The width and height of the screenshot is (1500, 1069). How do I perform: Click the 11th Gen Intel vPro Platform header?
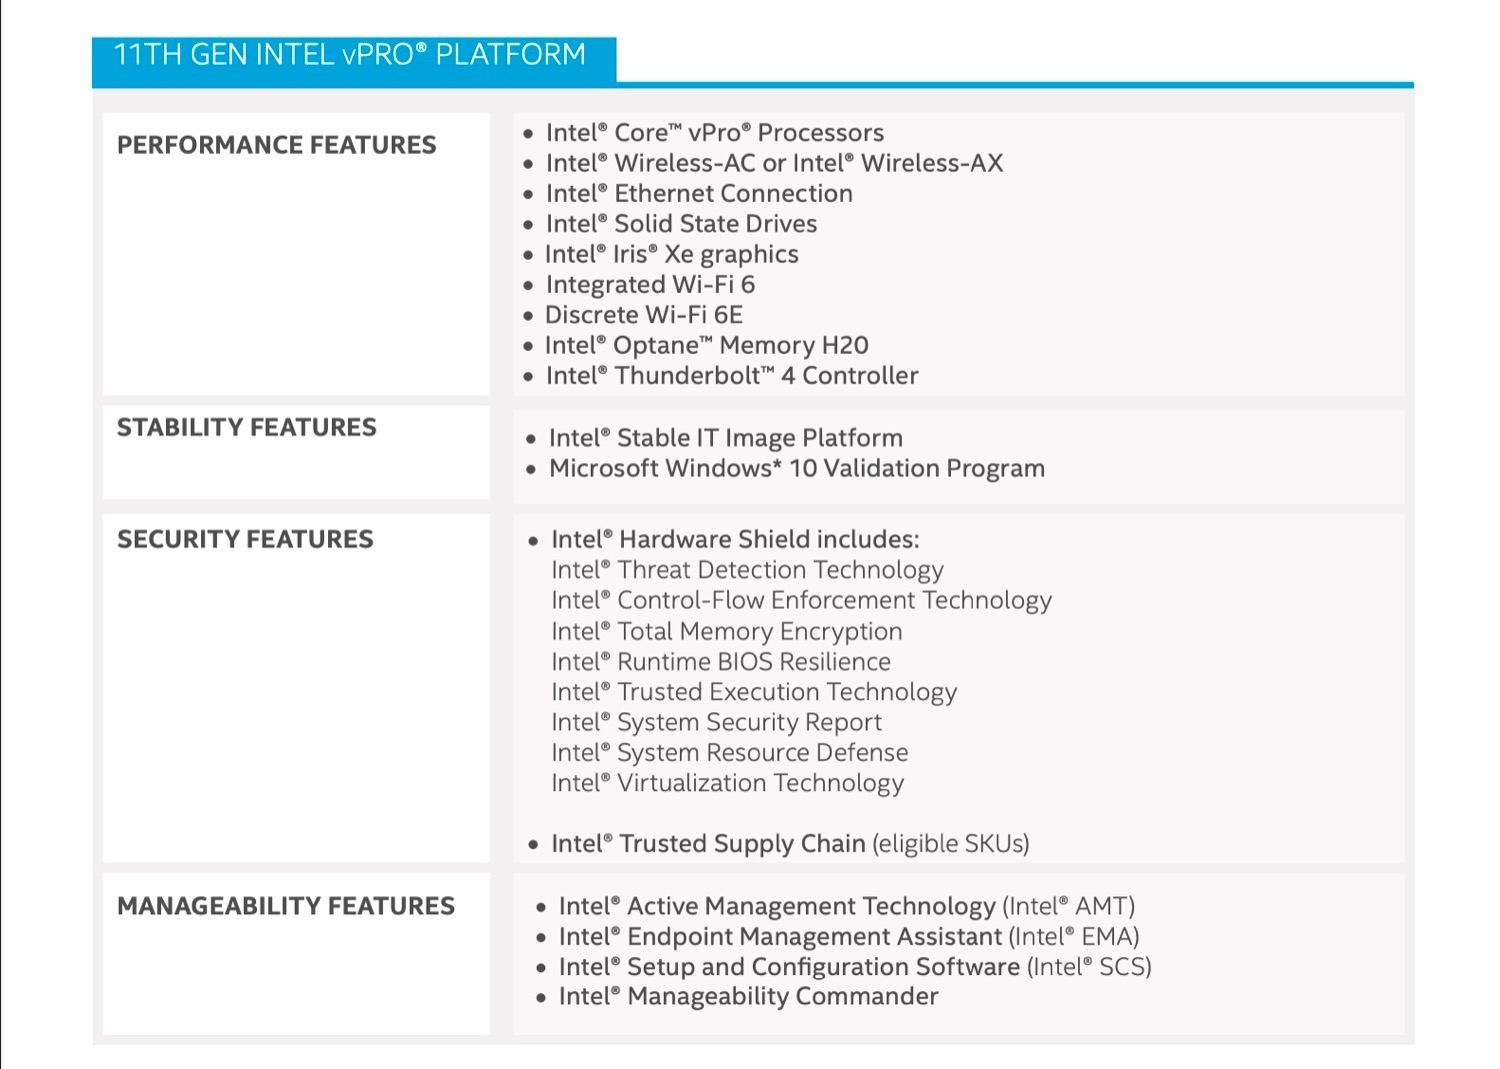350,55
